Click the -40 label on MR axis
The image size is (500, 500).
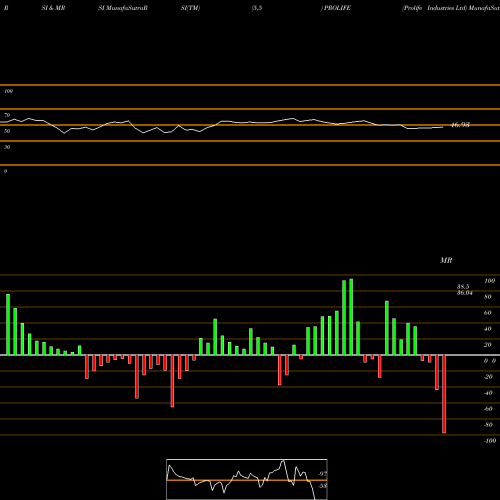point(488,393)
